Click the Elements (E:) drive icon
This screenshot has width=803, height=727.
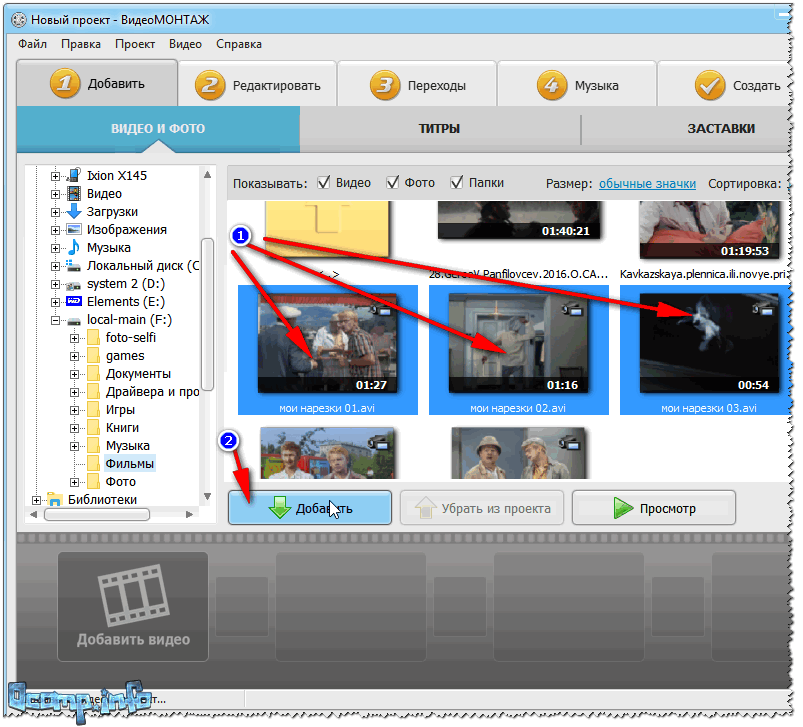coord(74,302)
